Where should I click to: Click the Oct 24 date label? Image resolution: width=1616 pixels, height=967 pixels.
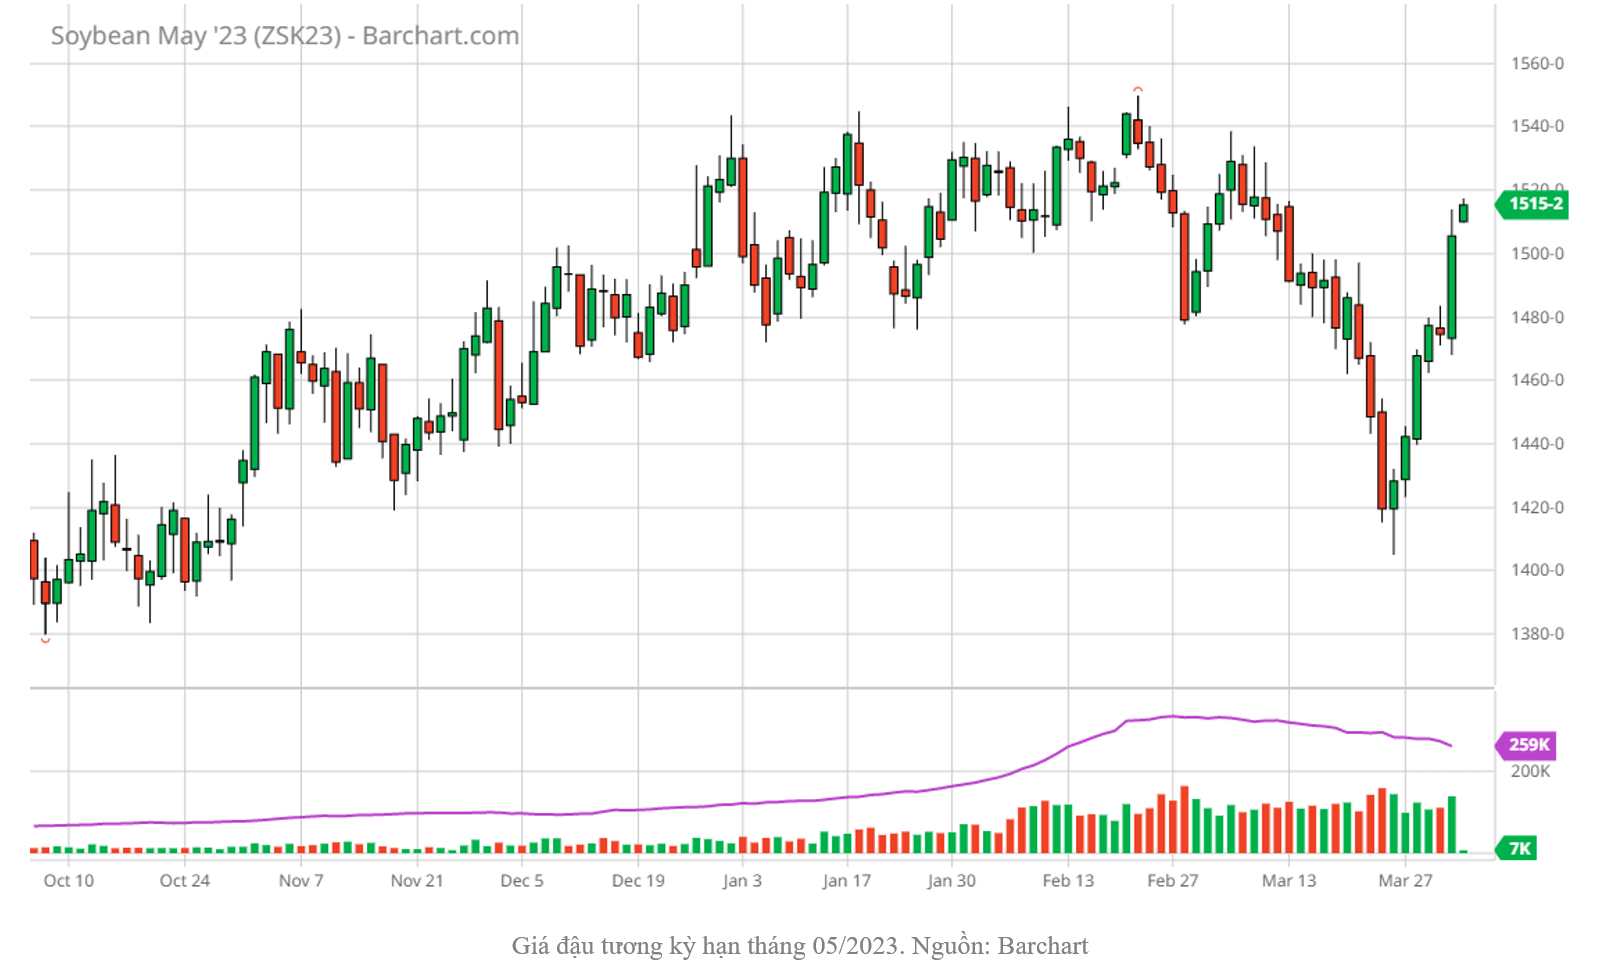pos(185,881)
